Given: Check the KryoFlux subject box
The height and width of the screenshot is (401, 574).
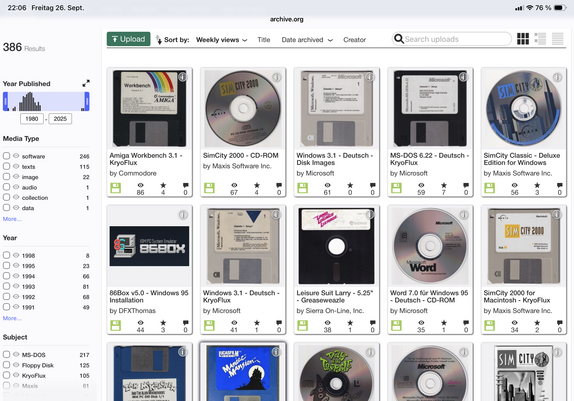Looking at the screenshot, I should coord(6,375).
